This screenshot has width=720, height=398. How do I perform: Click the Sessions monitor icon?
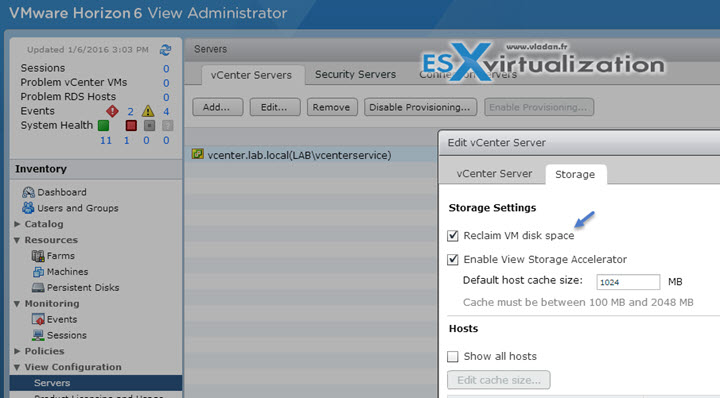click(38, 335)
